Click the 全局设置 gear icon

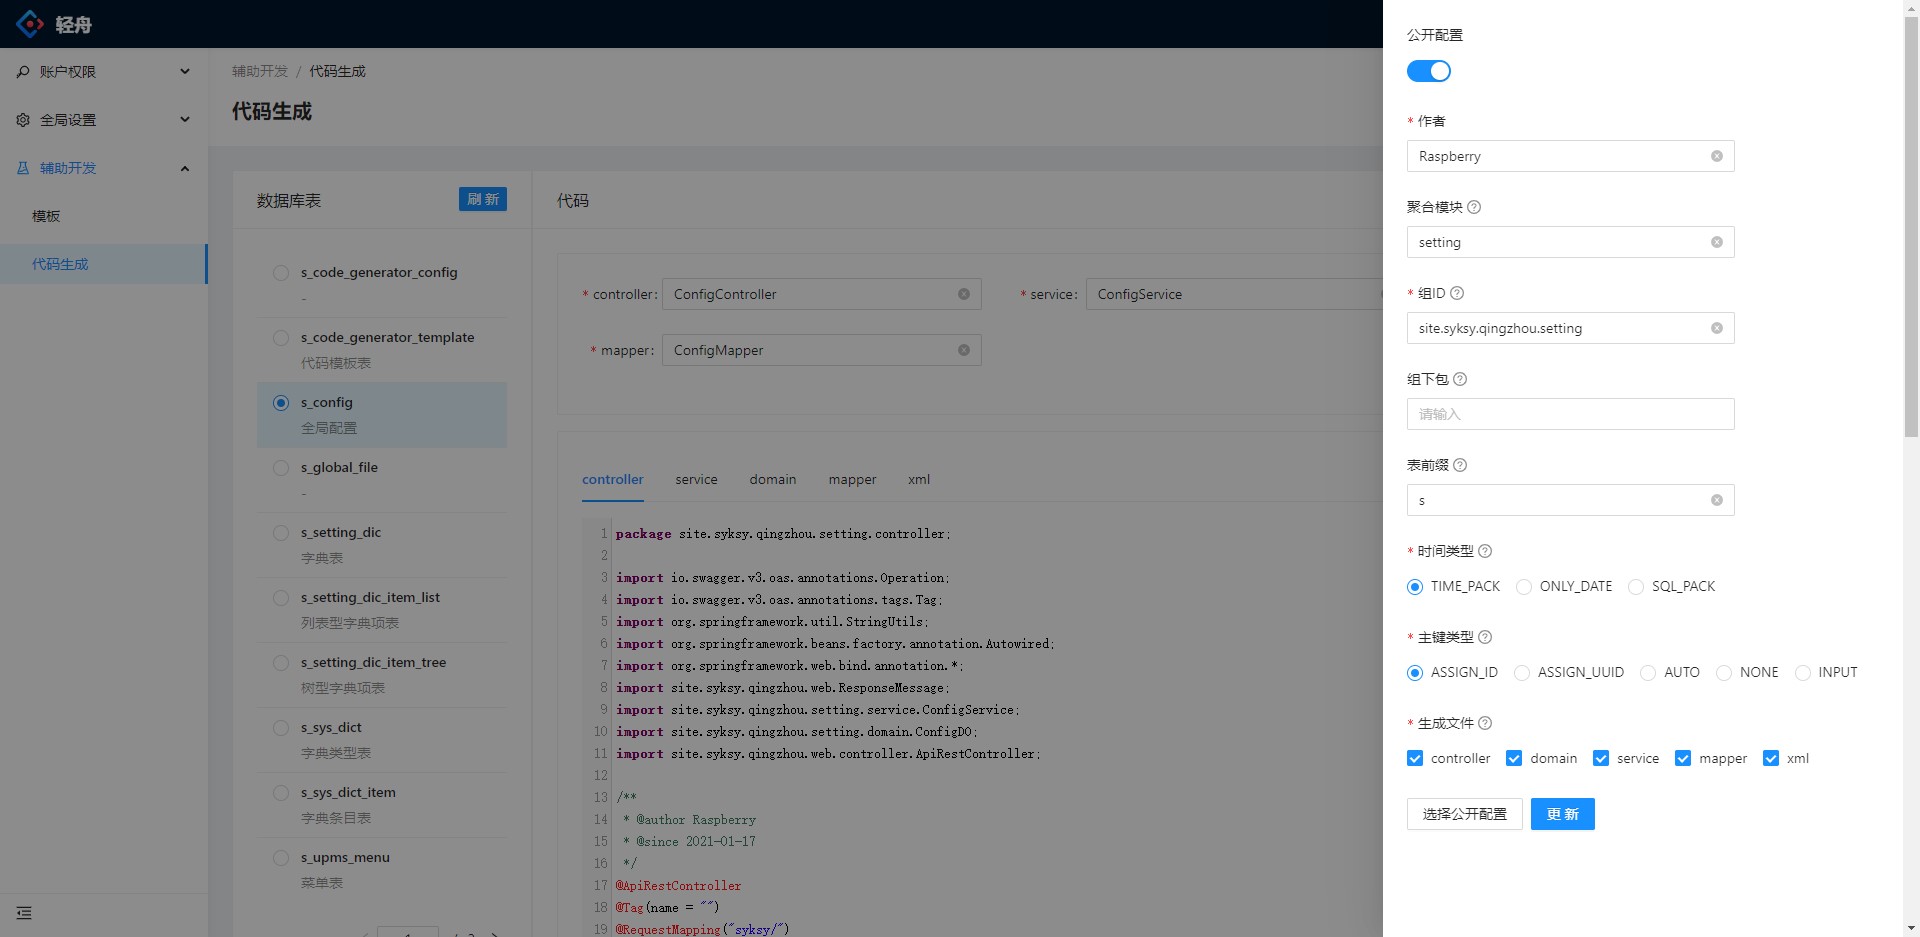tap(23, 120)
